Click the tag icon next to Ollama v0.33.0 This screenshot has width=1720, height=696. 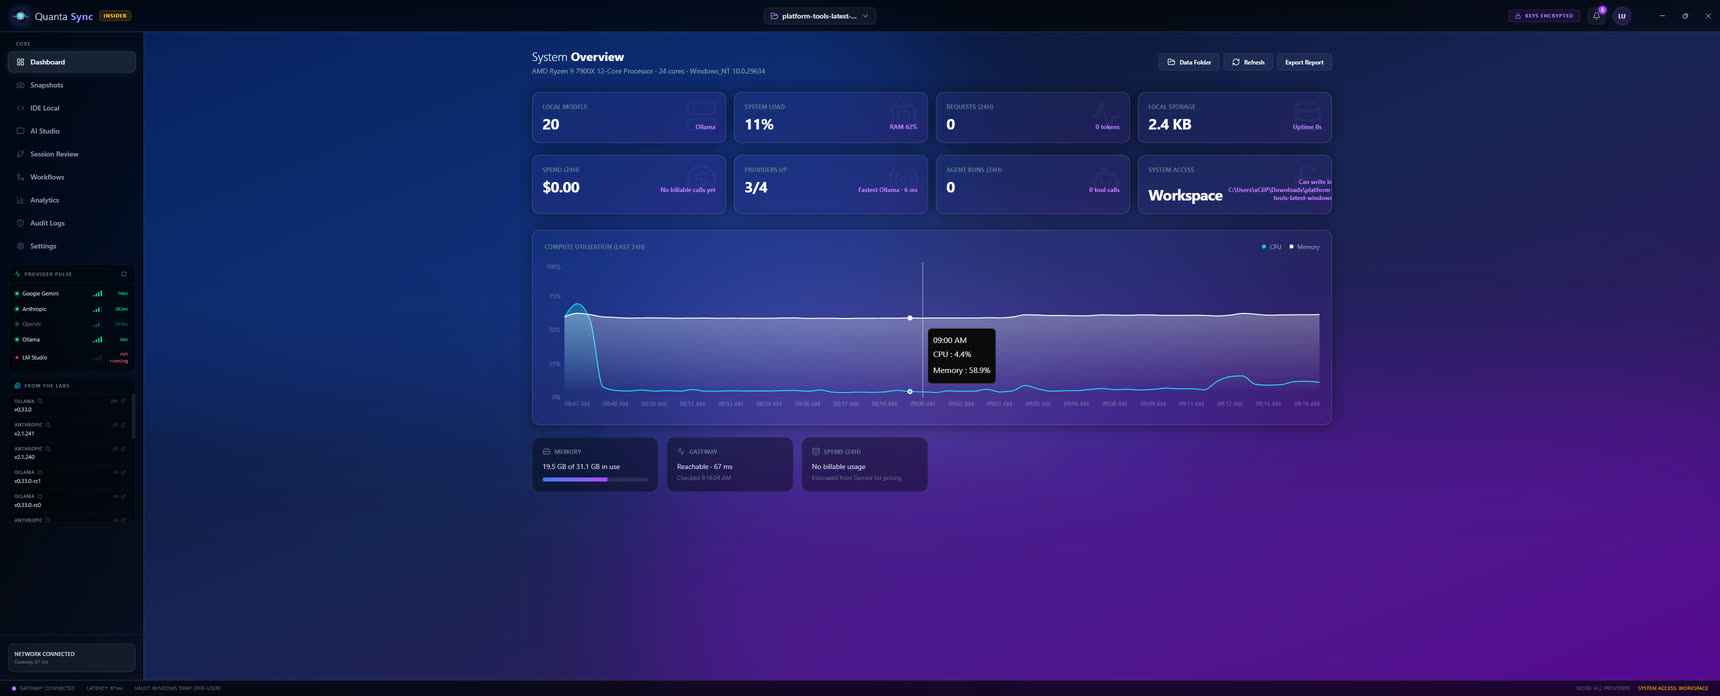(x=40, y=401)
